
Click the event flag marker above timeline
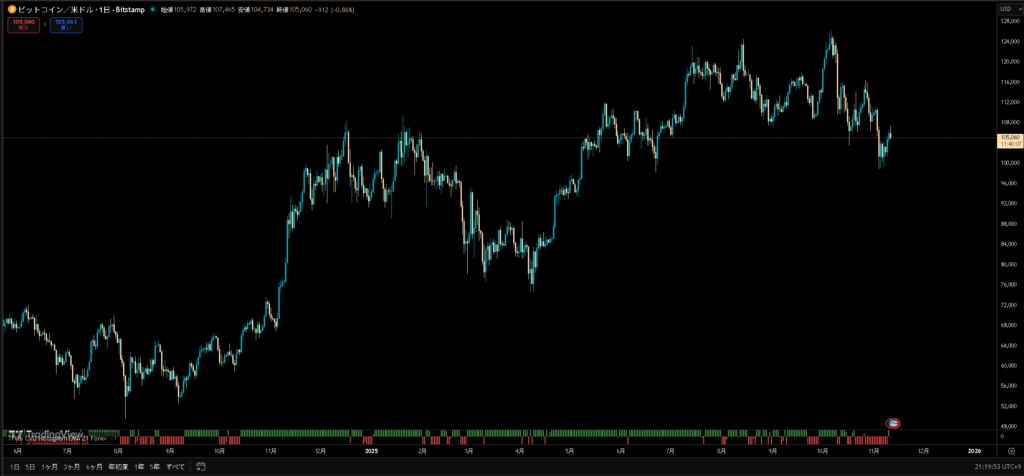click(x=894, y=423)
